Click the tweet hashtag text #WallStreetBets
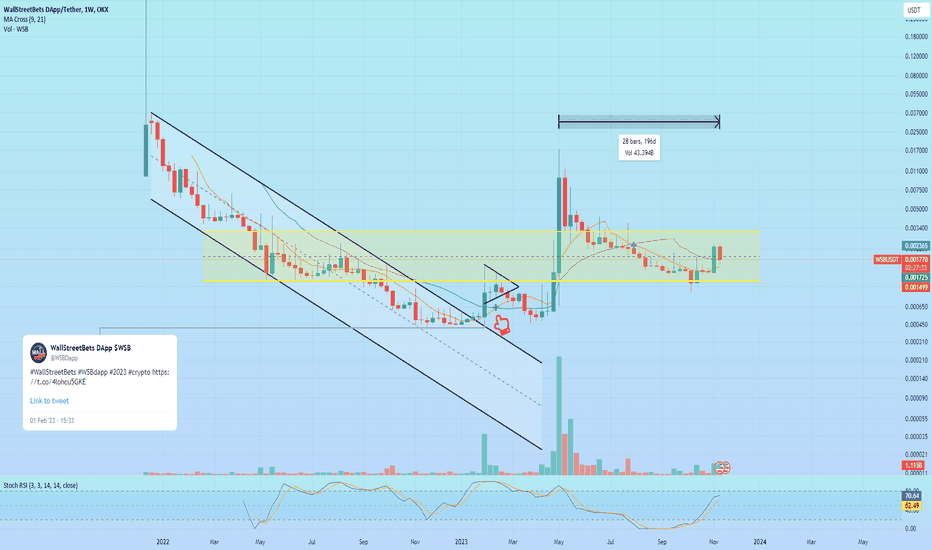 [x=52, y=372]
